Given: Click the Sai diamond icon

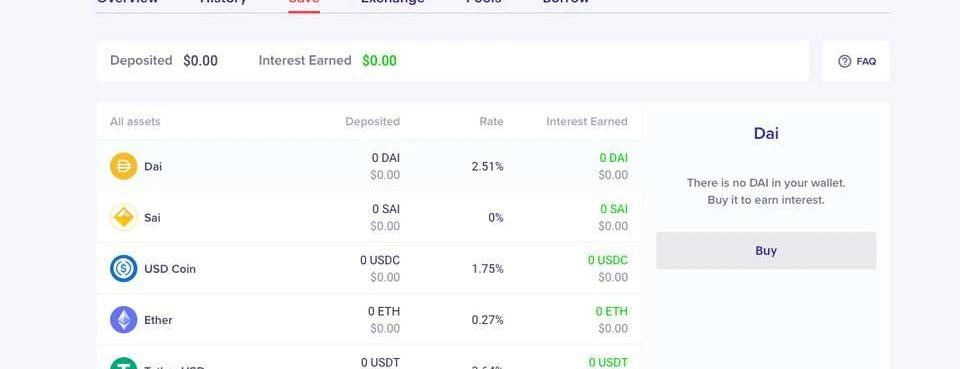Looking at the screenshot, I should point(124,217).
